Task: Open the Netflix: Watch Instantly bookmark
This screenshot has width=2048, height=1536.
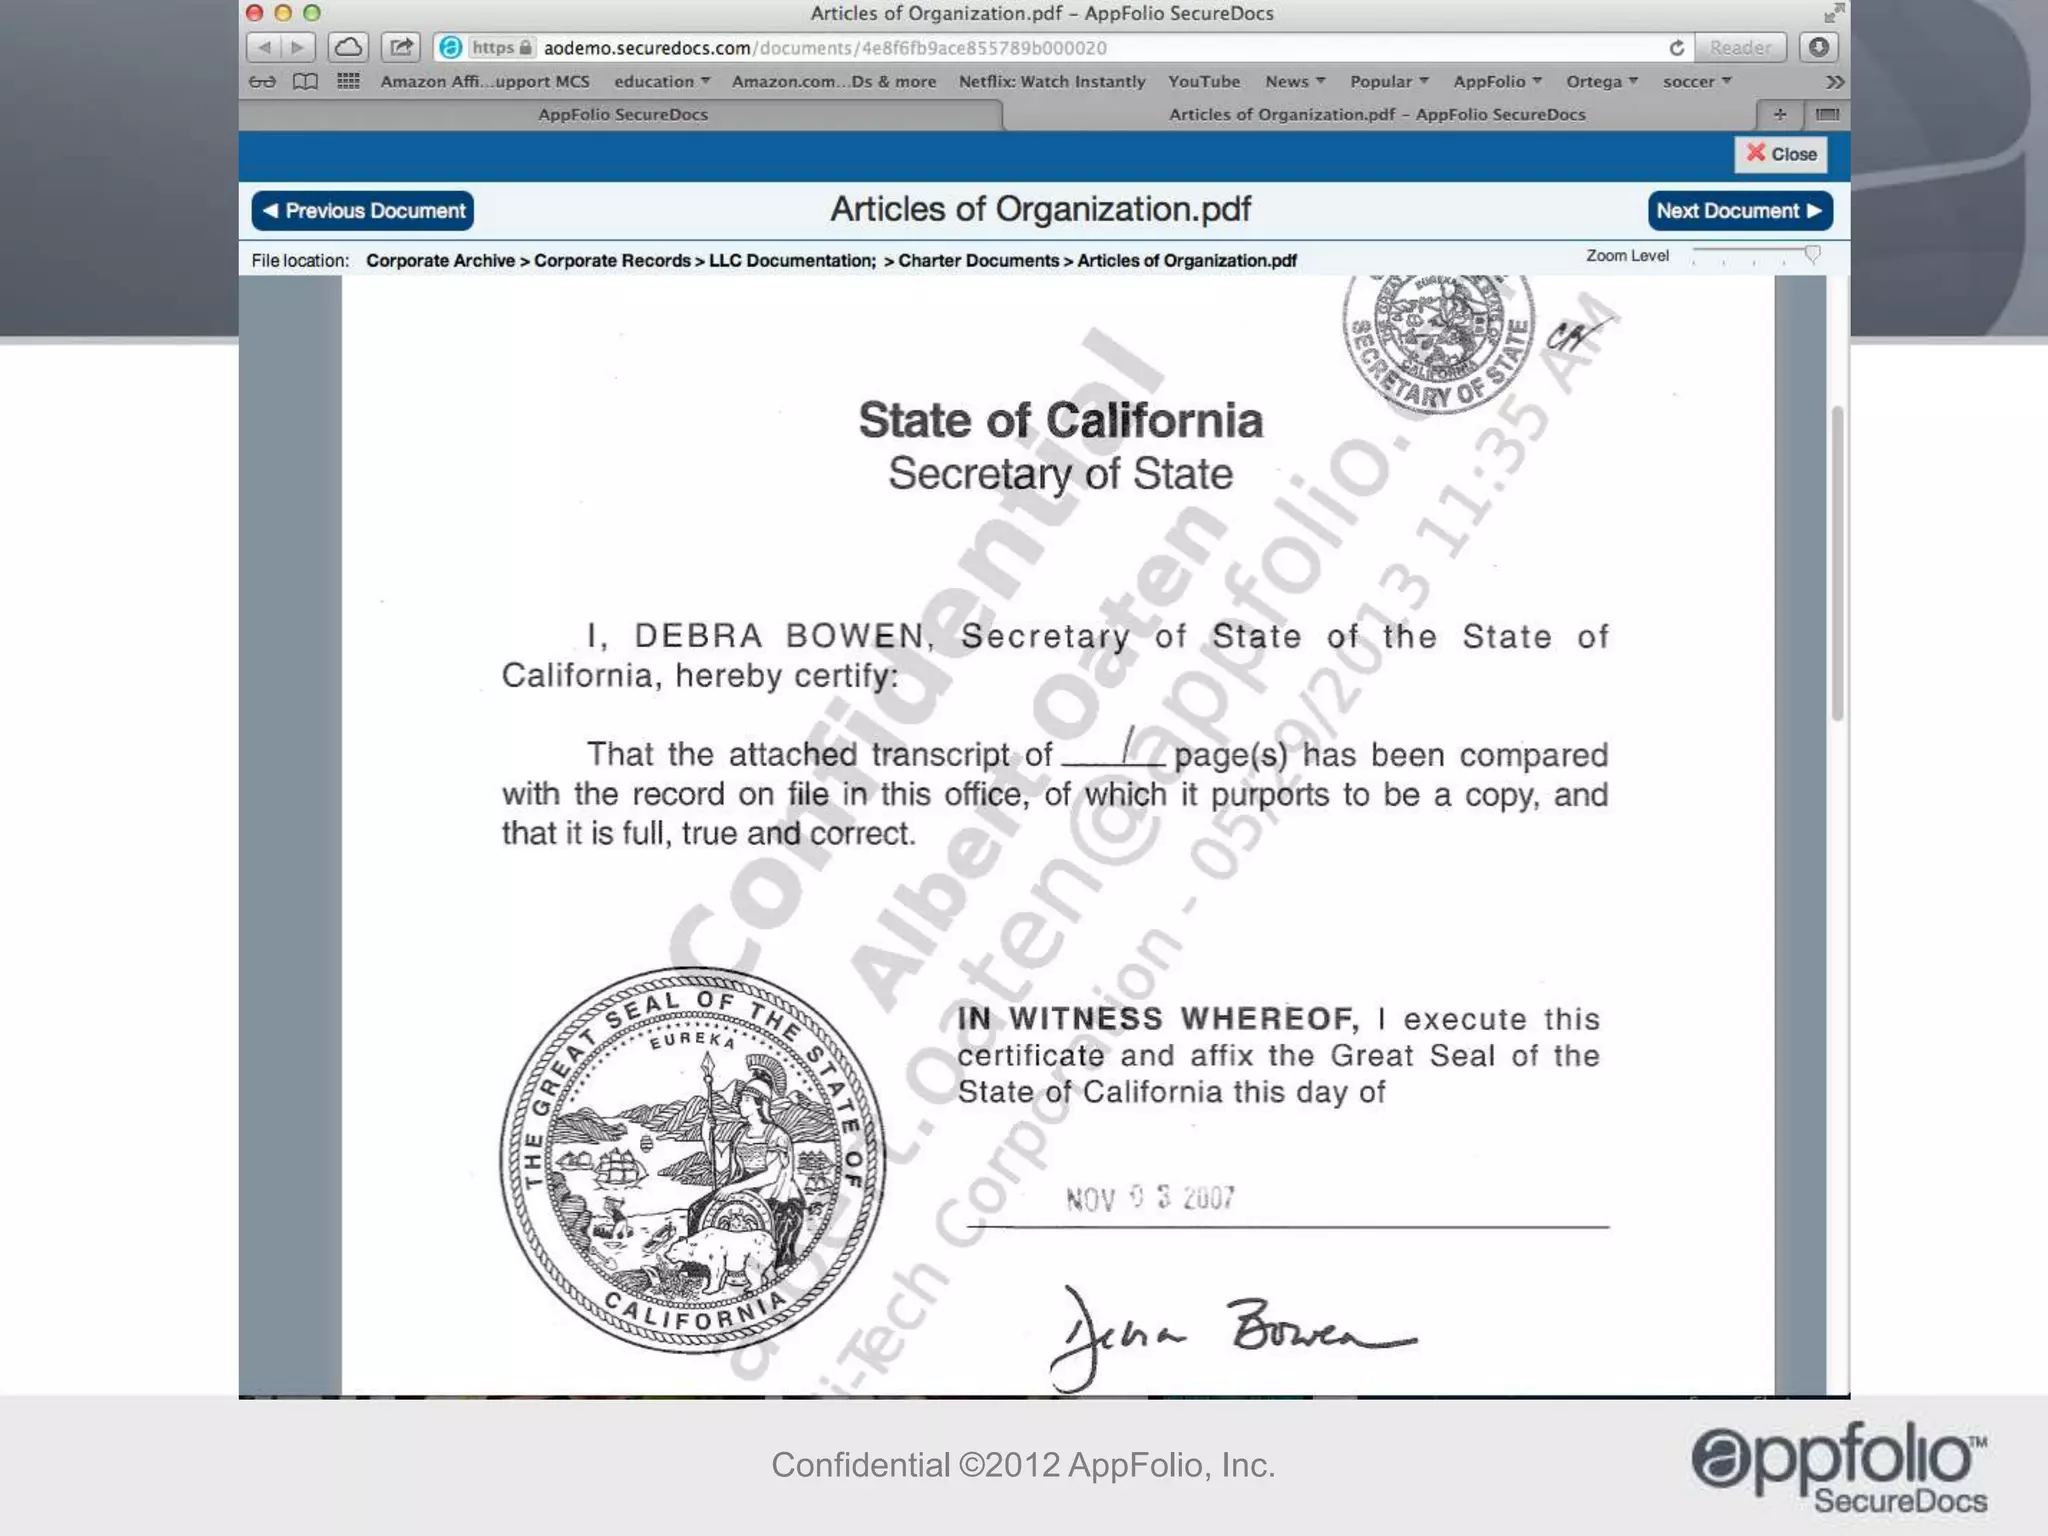Action: [x=1051, y=81]
